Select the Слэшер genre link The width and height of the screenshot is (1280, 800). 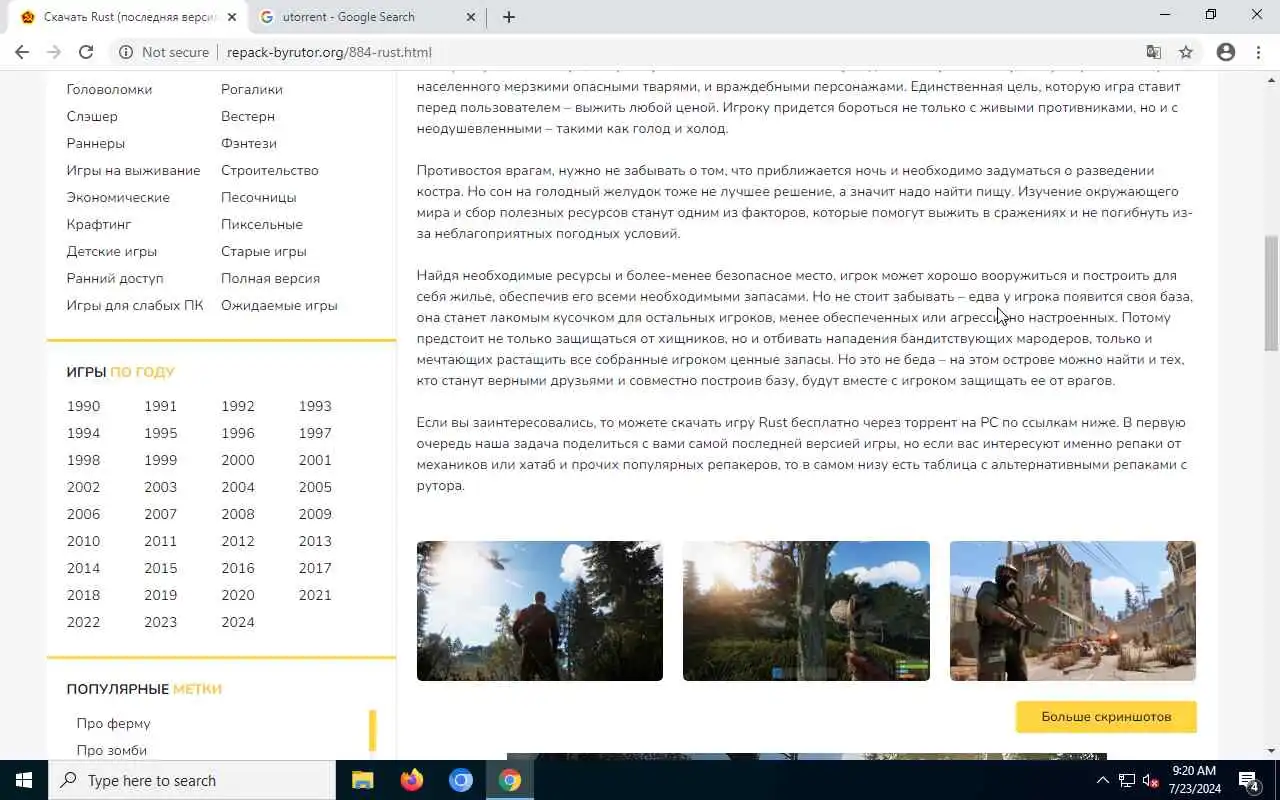[92, 116]
